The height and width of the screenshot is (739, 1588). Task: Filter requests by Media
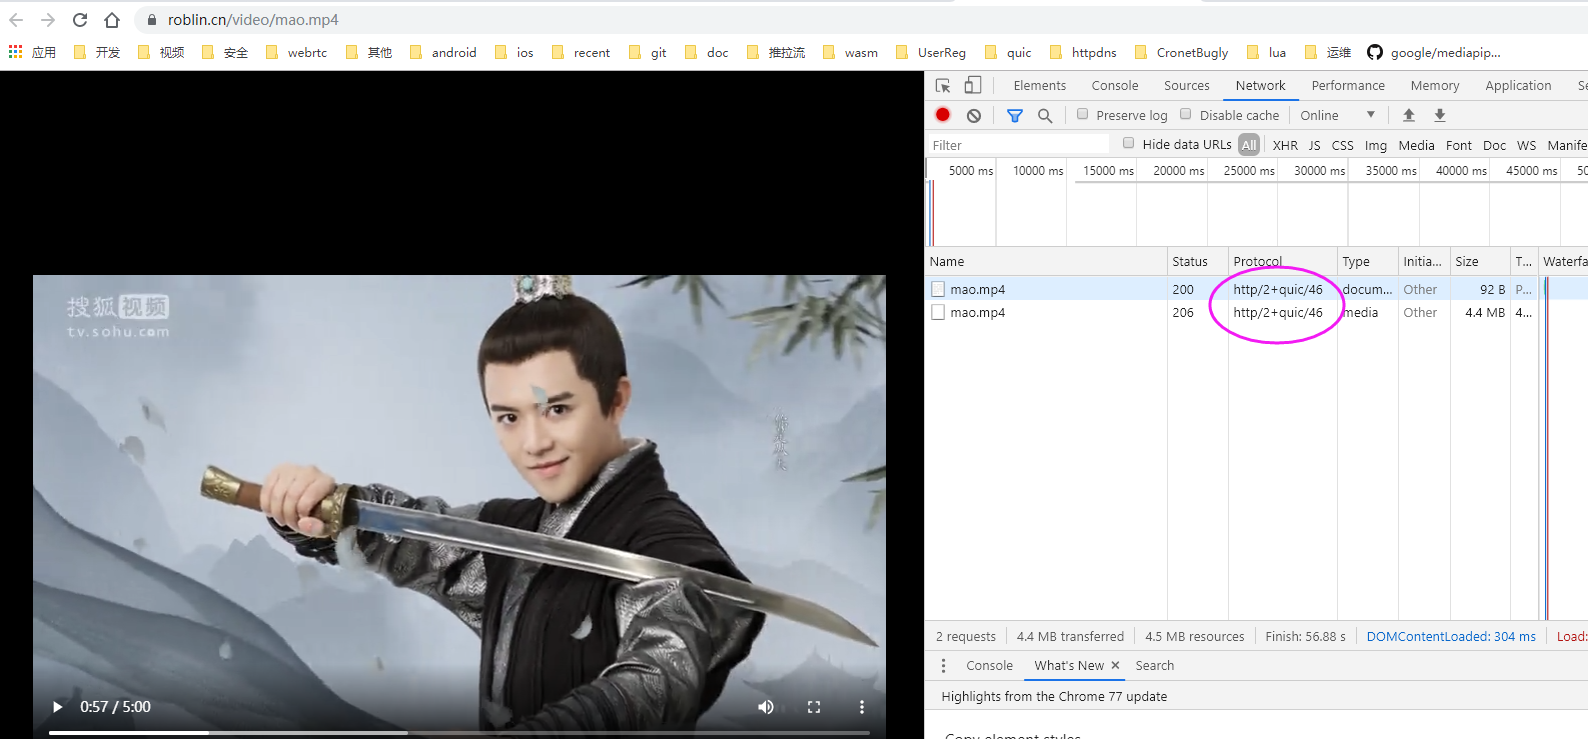(x=1416, y=145)
